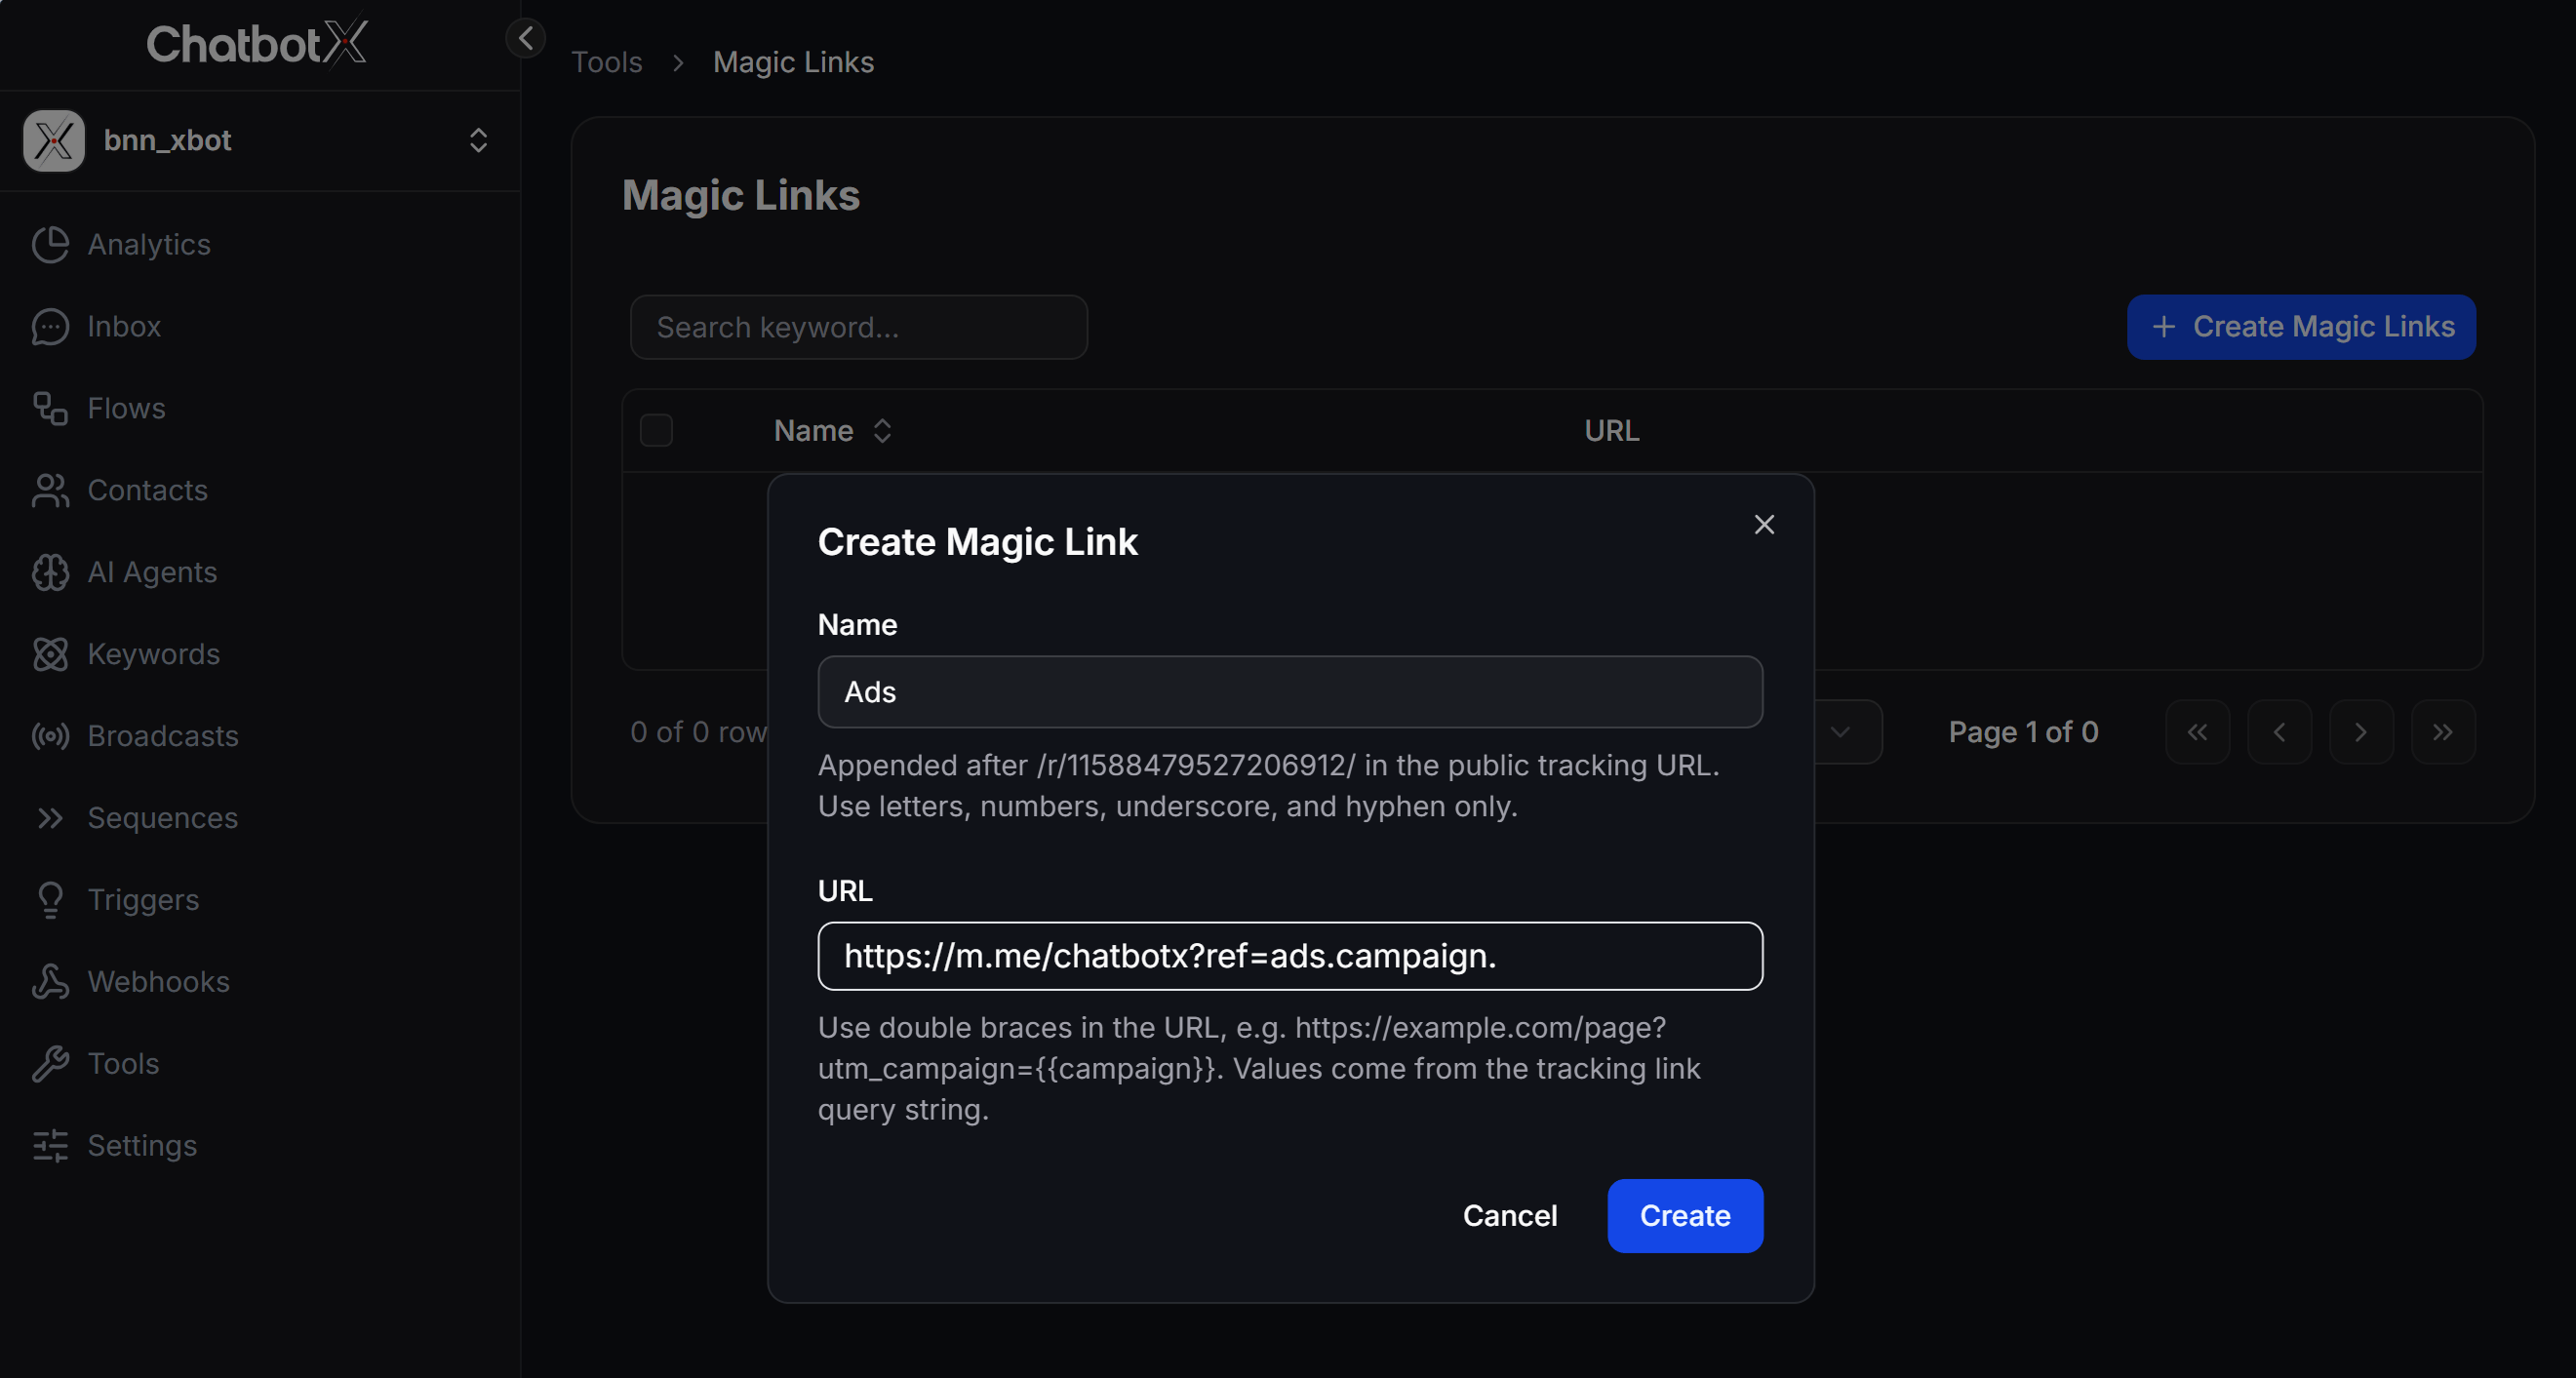The height and width of the screenshot is (1378, 2576).
Task: Click the Magic Links page heading
Action: coord(741,196)
